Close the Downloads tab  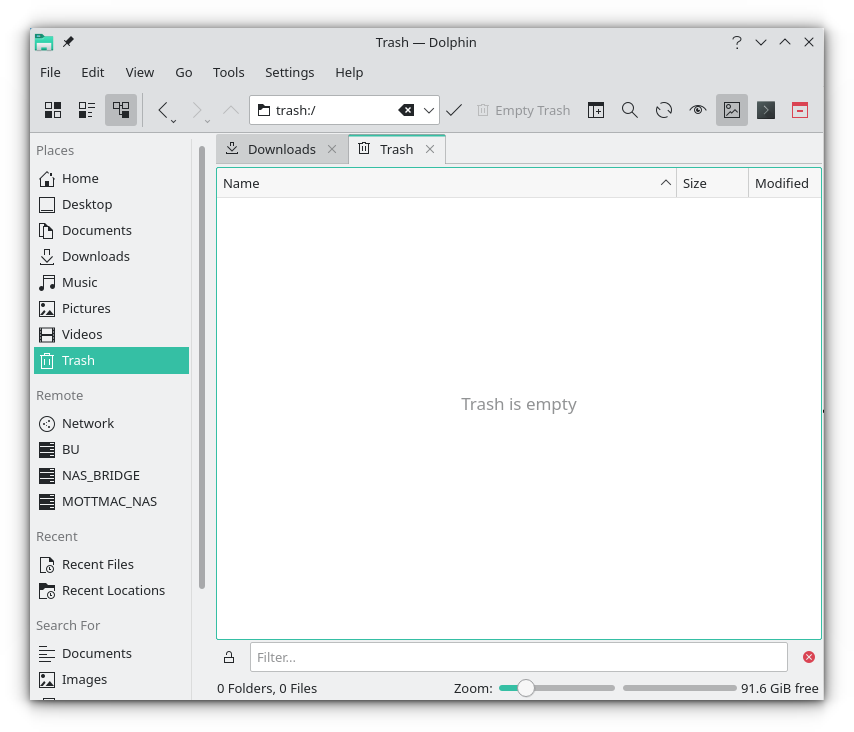332,149
